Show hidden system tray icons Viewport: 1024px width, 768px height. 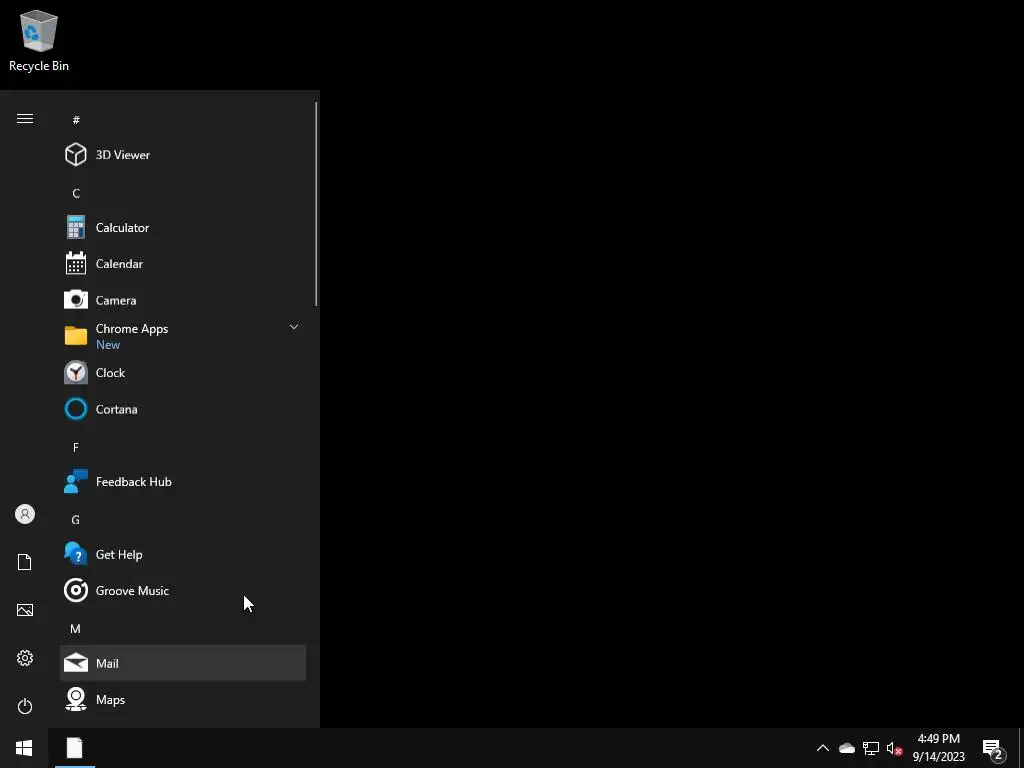(x=823, y=748)
